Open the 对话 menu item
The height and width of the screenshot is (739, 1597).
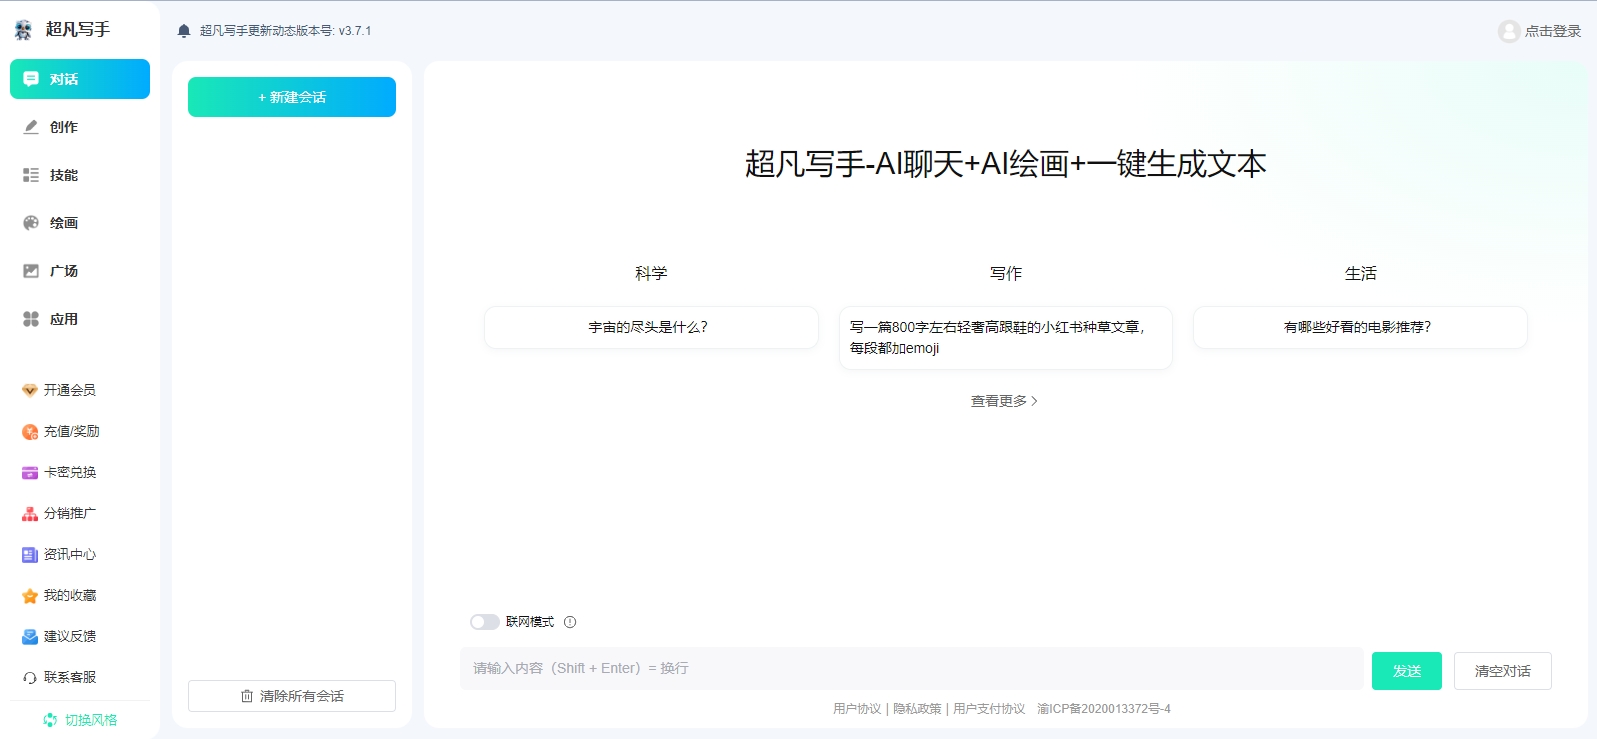tap(80, 79)
